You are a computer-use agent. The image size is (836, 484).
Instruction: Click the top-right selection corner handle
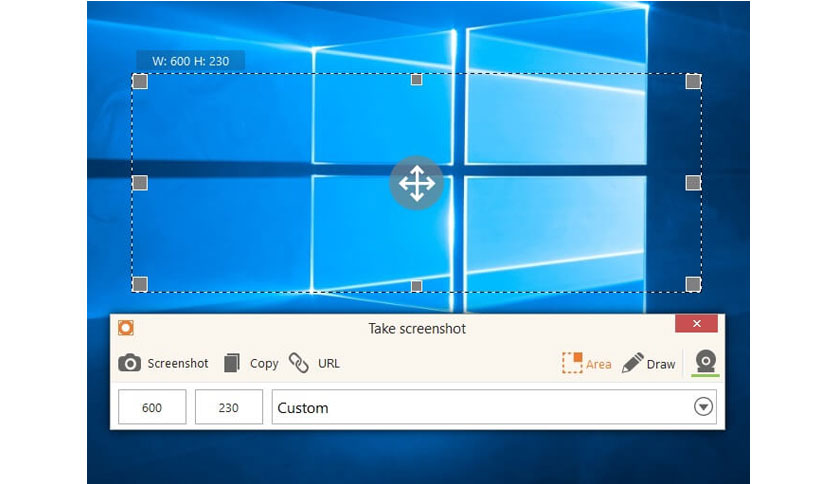[693, 82]
